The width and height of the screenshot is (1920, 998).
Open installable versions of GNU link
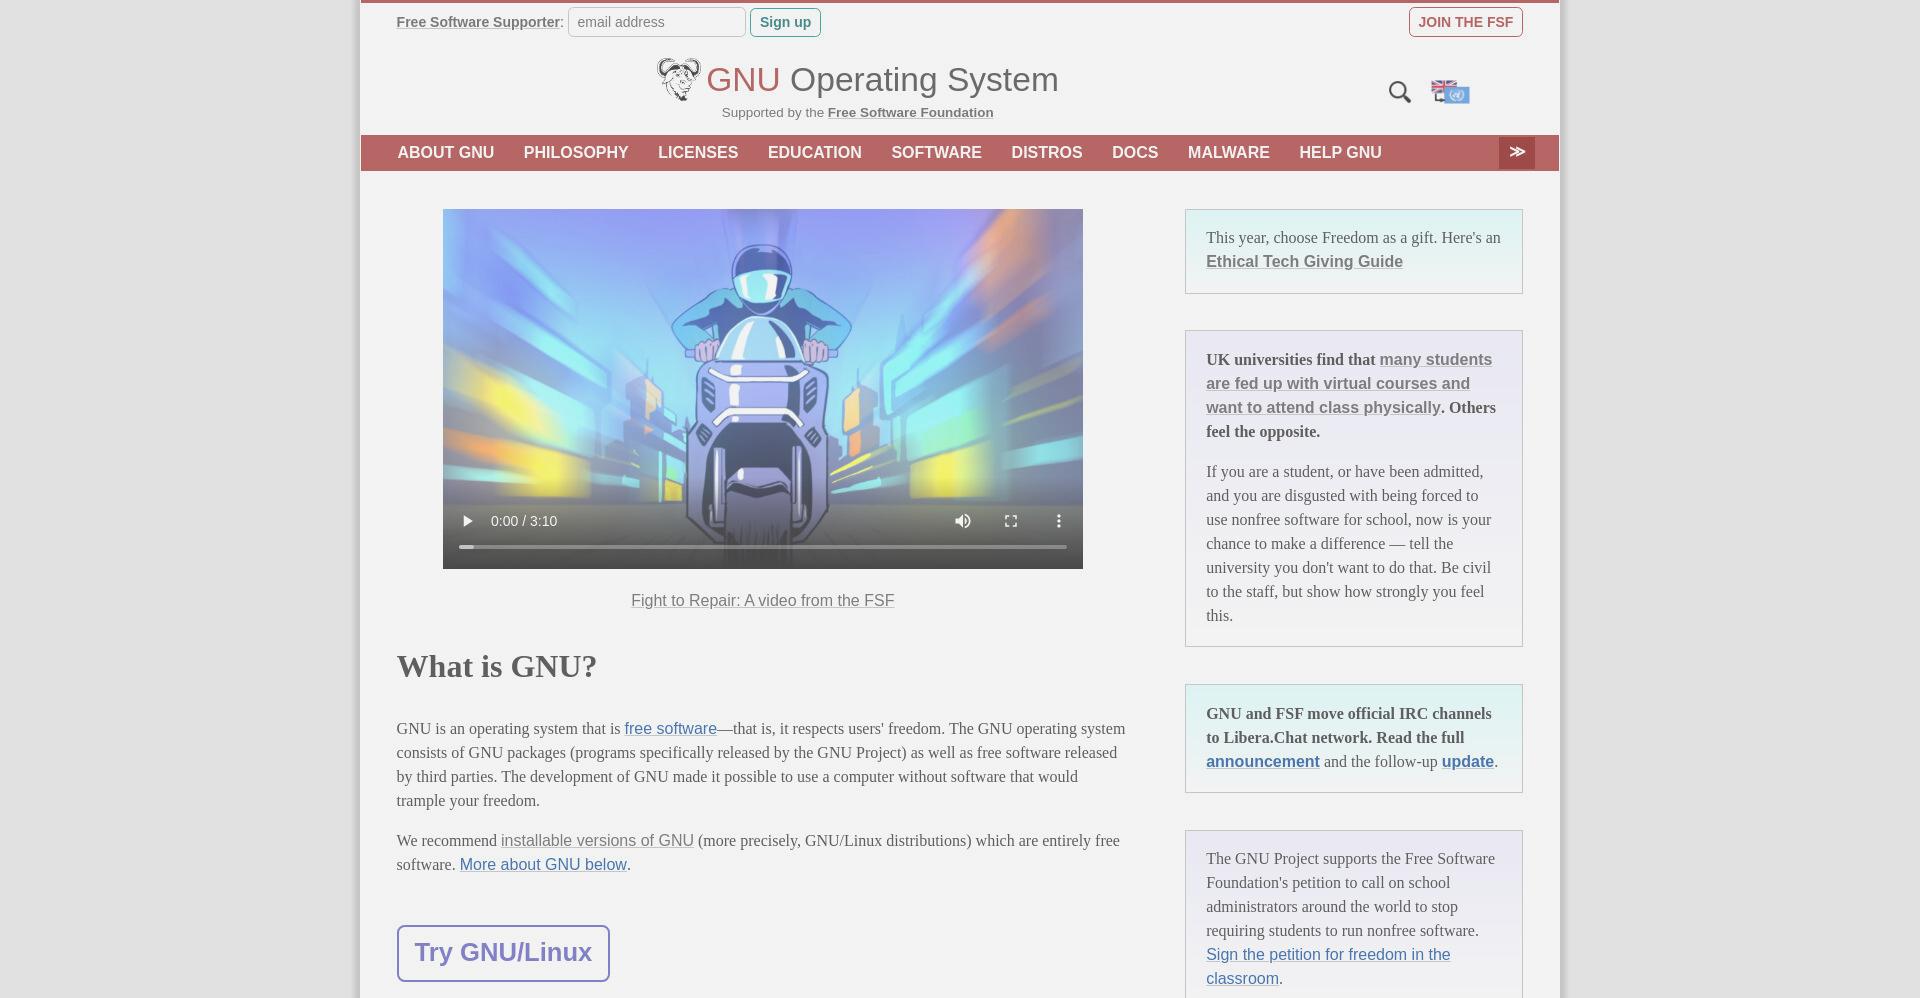click(597, 841)
